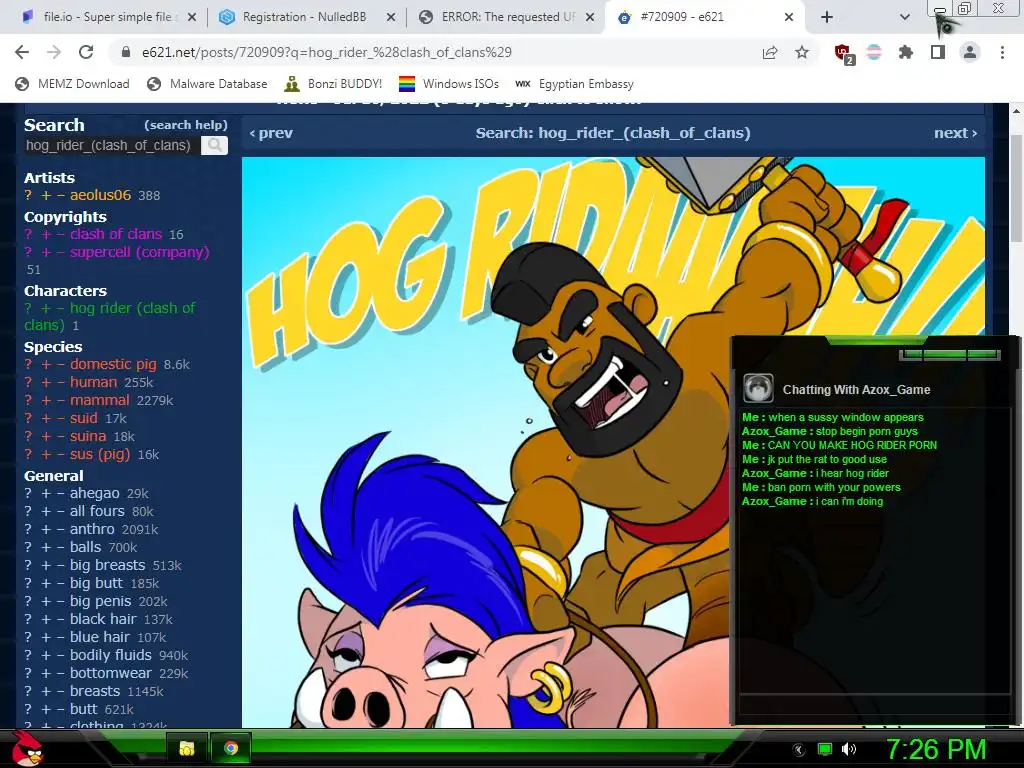
Task: Open wiki question mark for sus (pig)
Action: [x=28, y=455]
